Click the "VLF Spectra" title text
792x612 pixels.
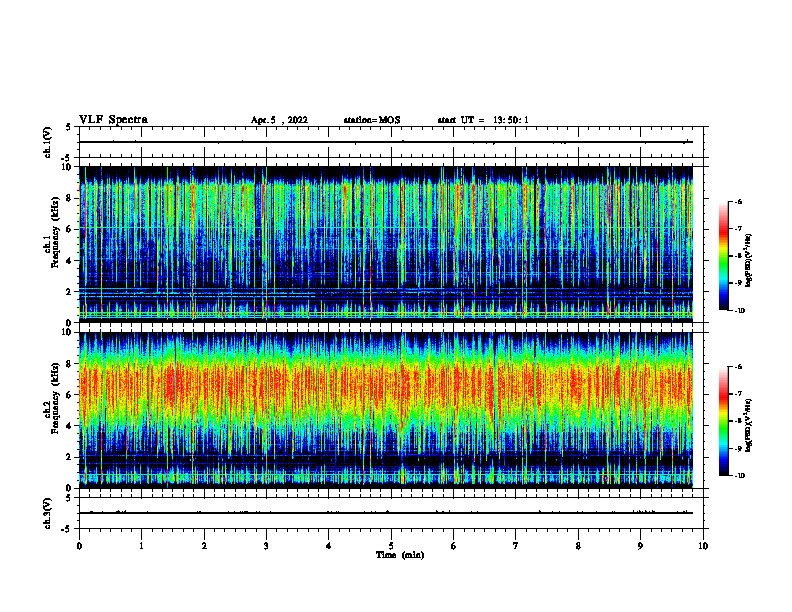113,120
